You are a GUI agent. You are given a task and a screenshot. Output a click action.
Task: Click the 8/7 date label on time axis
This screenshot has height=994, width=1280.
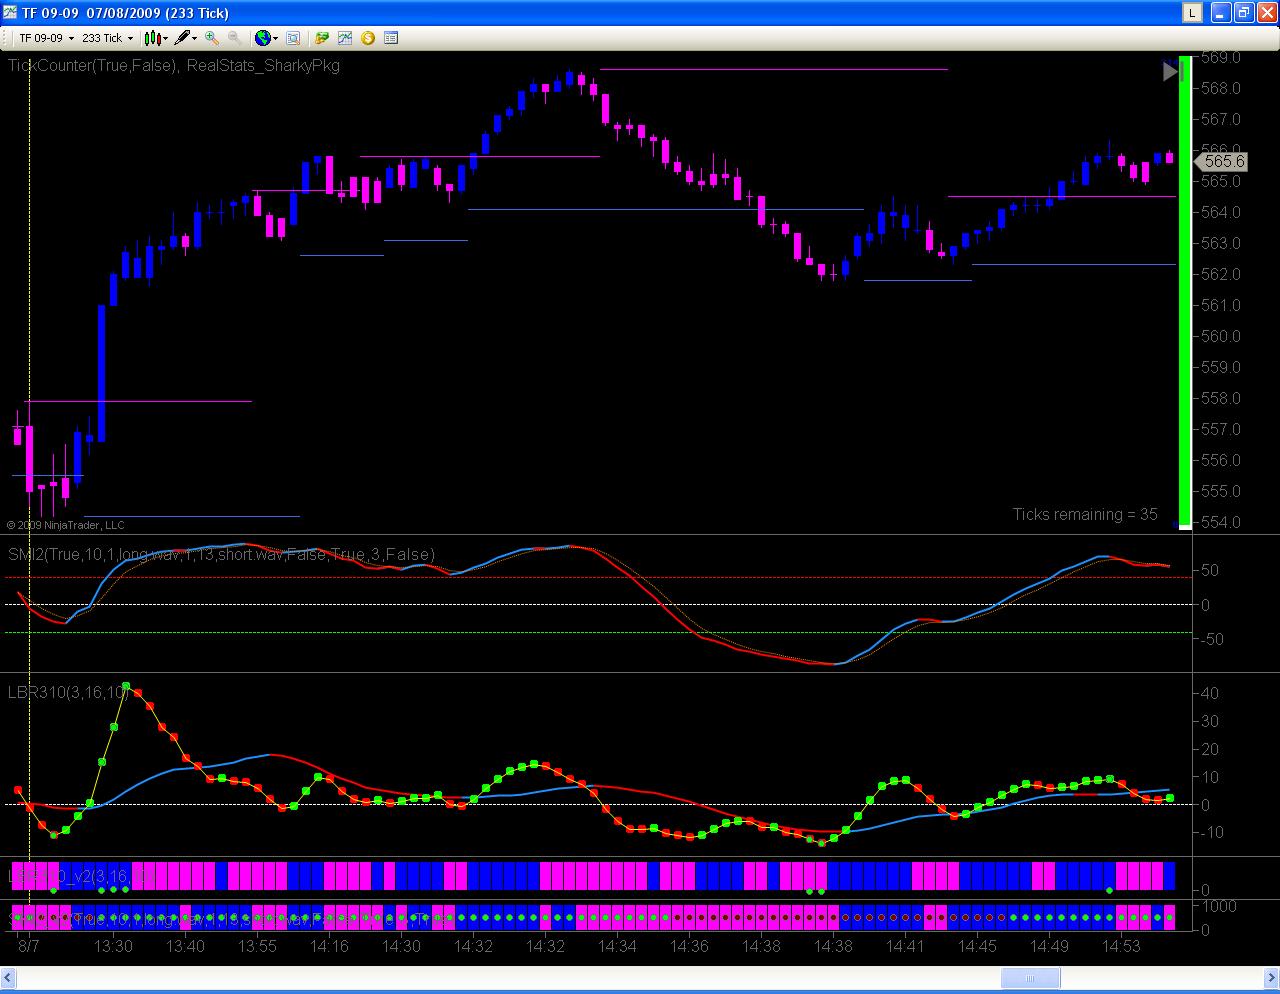(29, 946)
